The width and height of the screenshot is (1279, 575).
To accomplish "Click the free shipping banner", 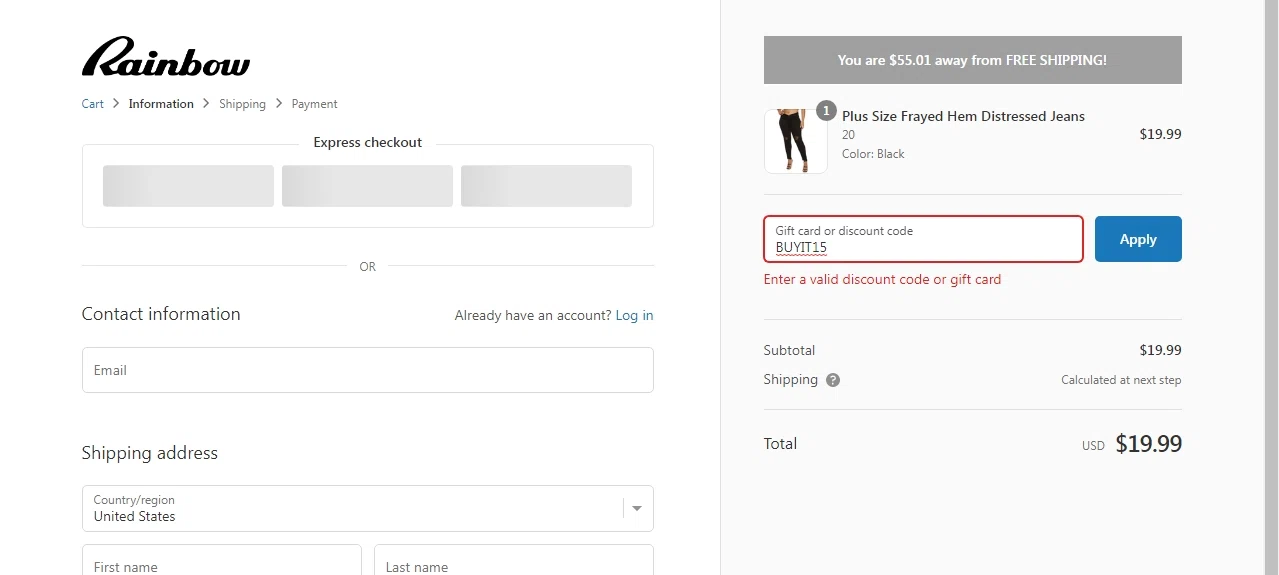I will coord(972,60).
